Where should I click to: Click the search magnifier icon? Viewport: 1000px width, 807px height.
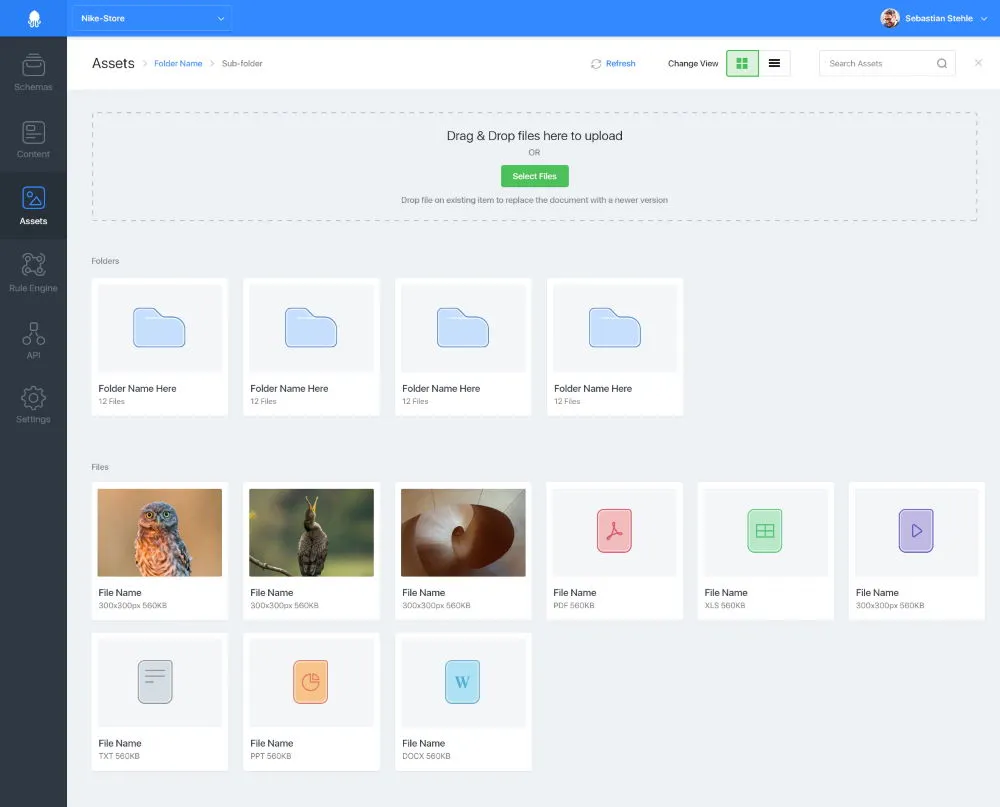941,63
